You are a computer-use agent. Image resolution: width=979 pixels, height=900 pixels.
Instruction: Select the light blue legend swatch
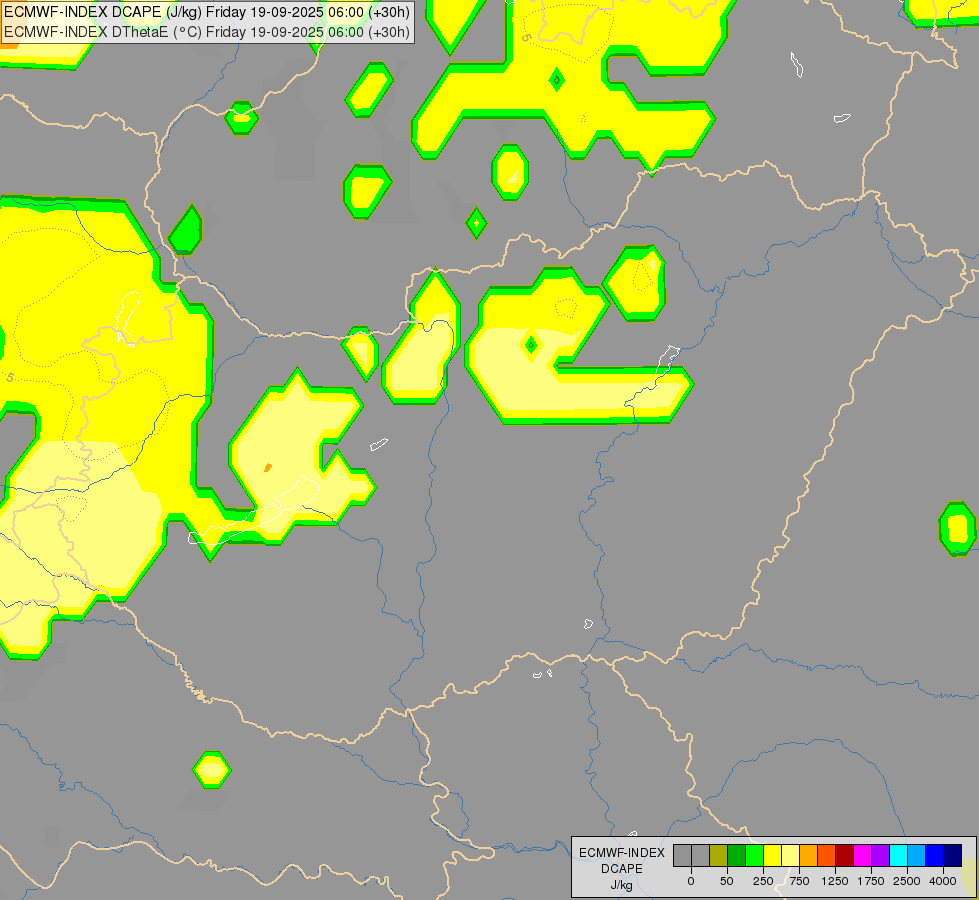tap(917, 855)
